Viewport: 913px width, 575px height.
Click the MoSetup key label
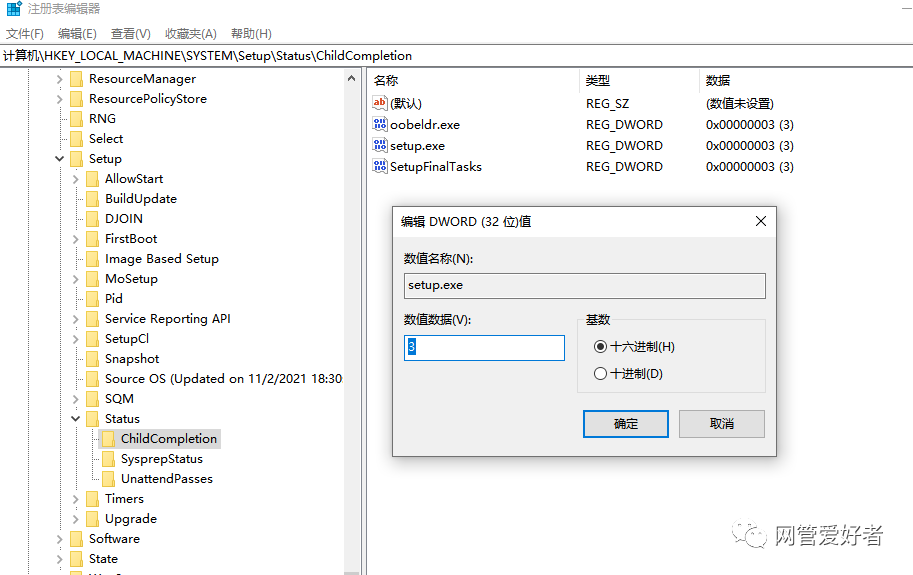131,279
